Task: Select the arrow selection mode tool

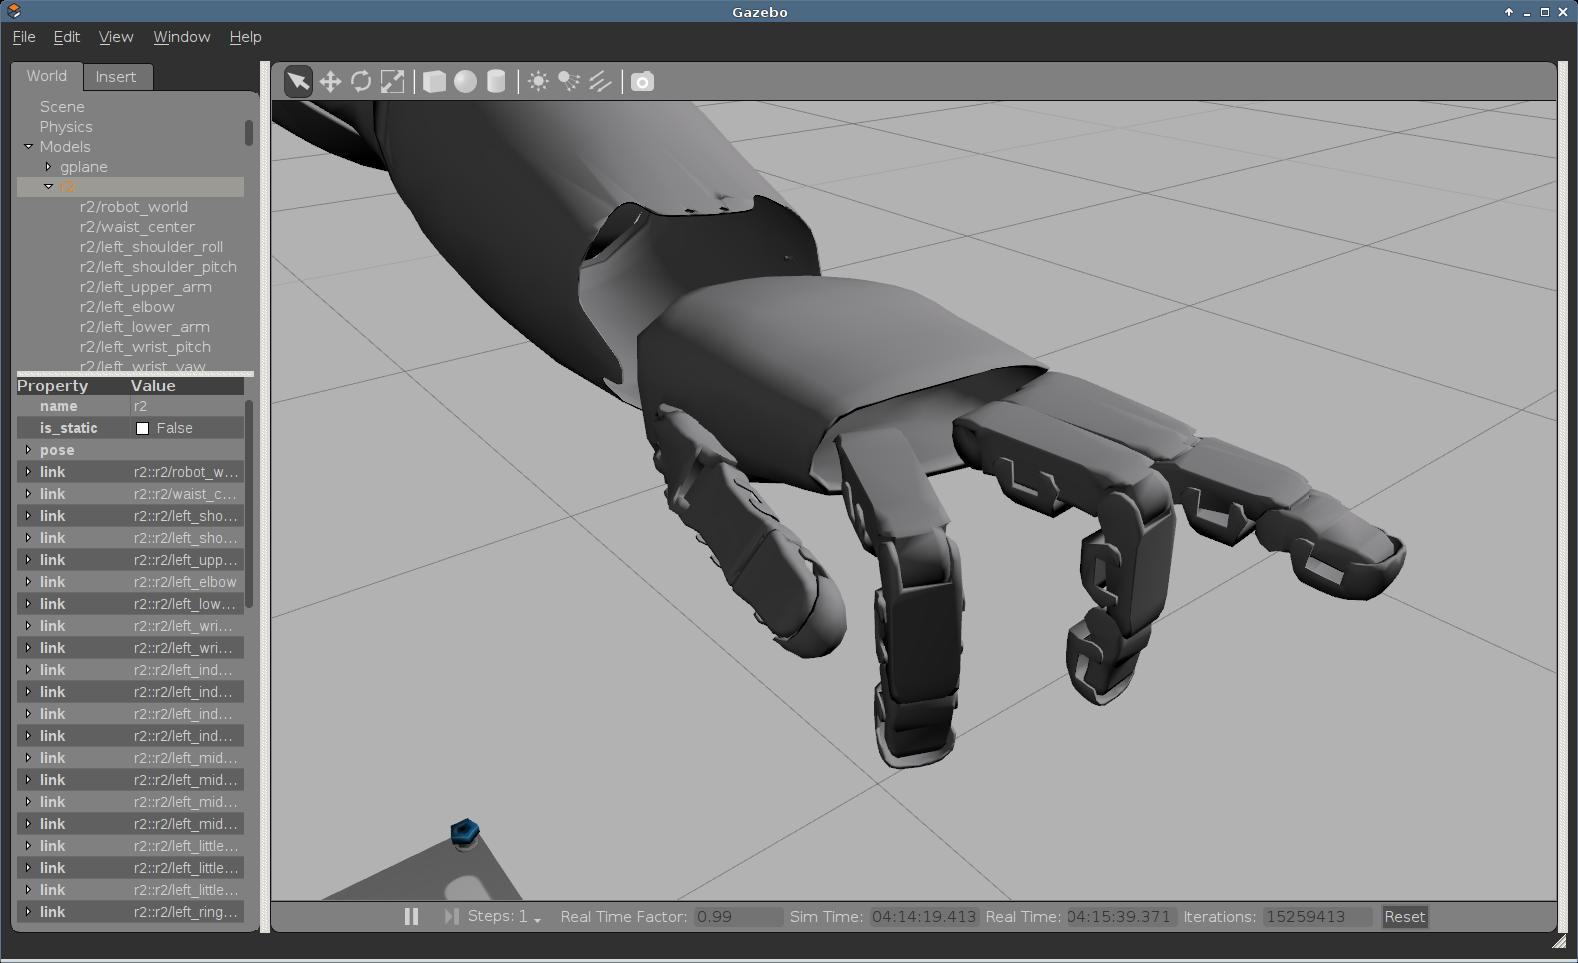Action: (x=298, y=81)
